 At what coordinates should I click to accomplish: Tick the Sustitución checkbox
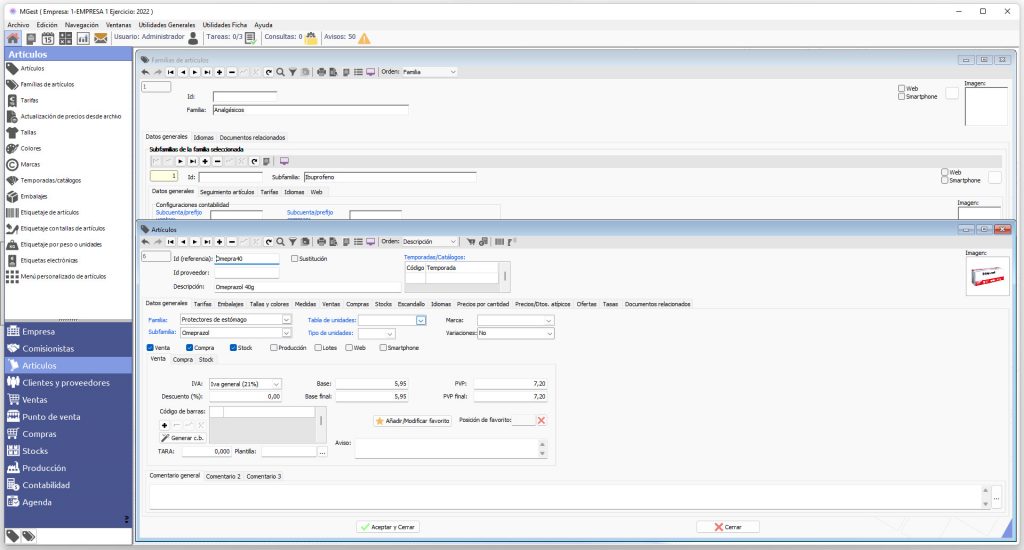point(295,259)
